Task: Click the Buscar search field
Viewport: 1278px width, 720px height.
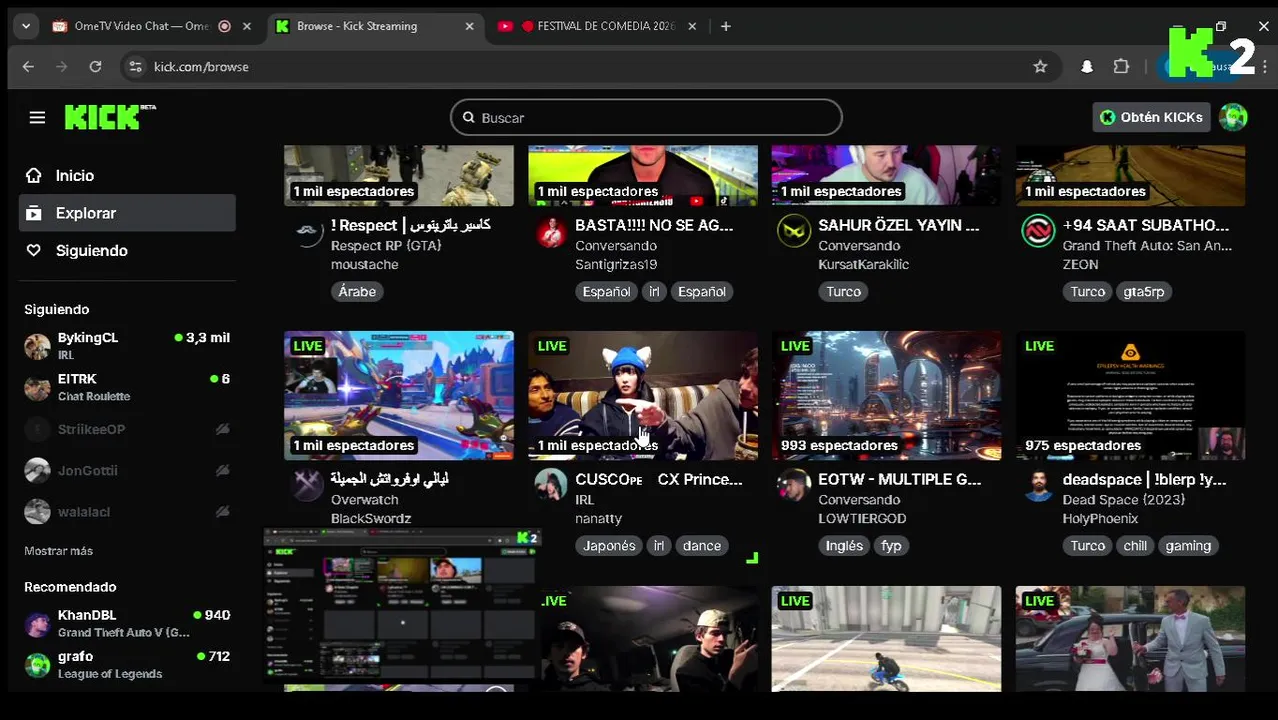Action: 646,117
